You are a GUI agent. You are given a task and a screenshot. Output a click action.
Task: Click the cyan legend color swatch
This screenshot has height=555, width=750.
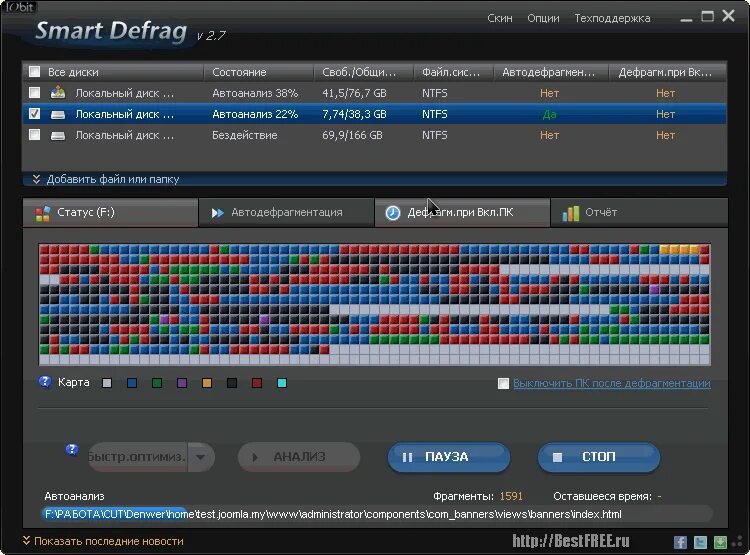(282, 383)
